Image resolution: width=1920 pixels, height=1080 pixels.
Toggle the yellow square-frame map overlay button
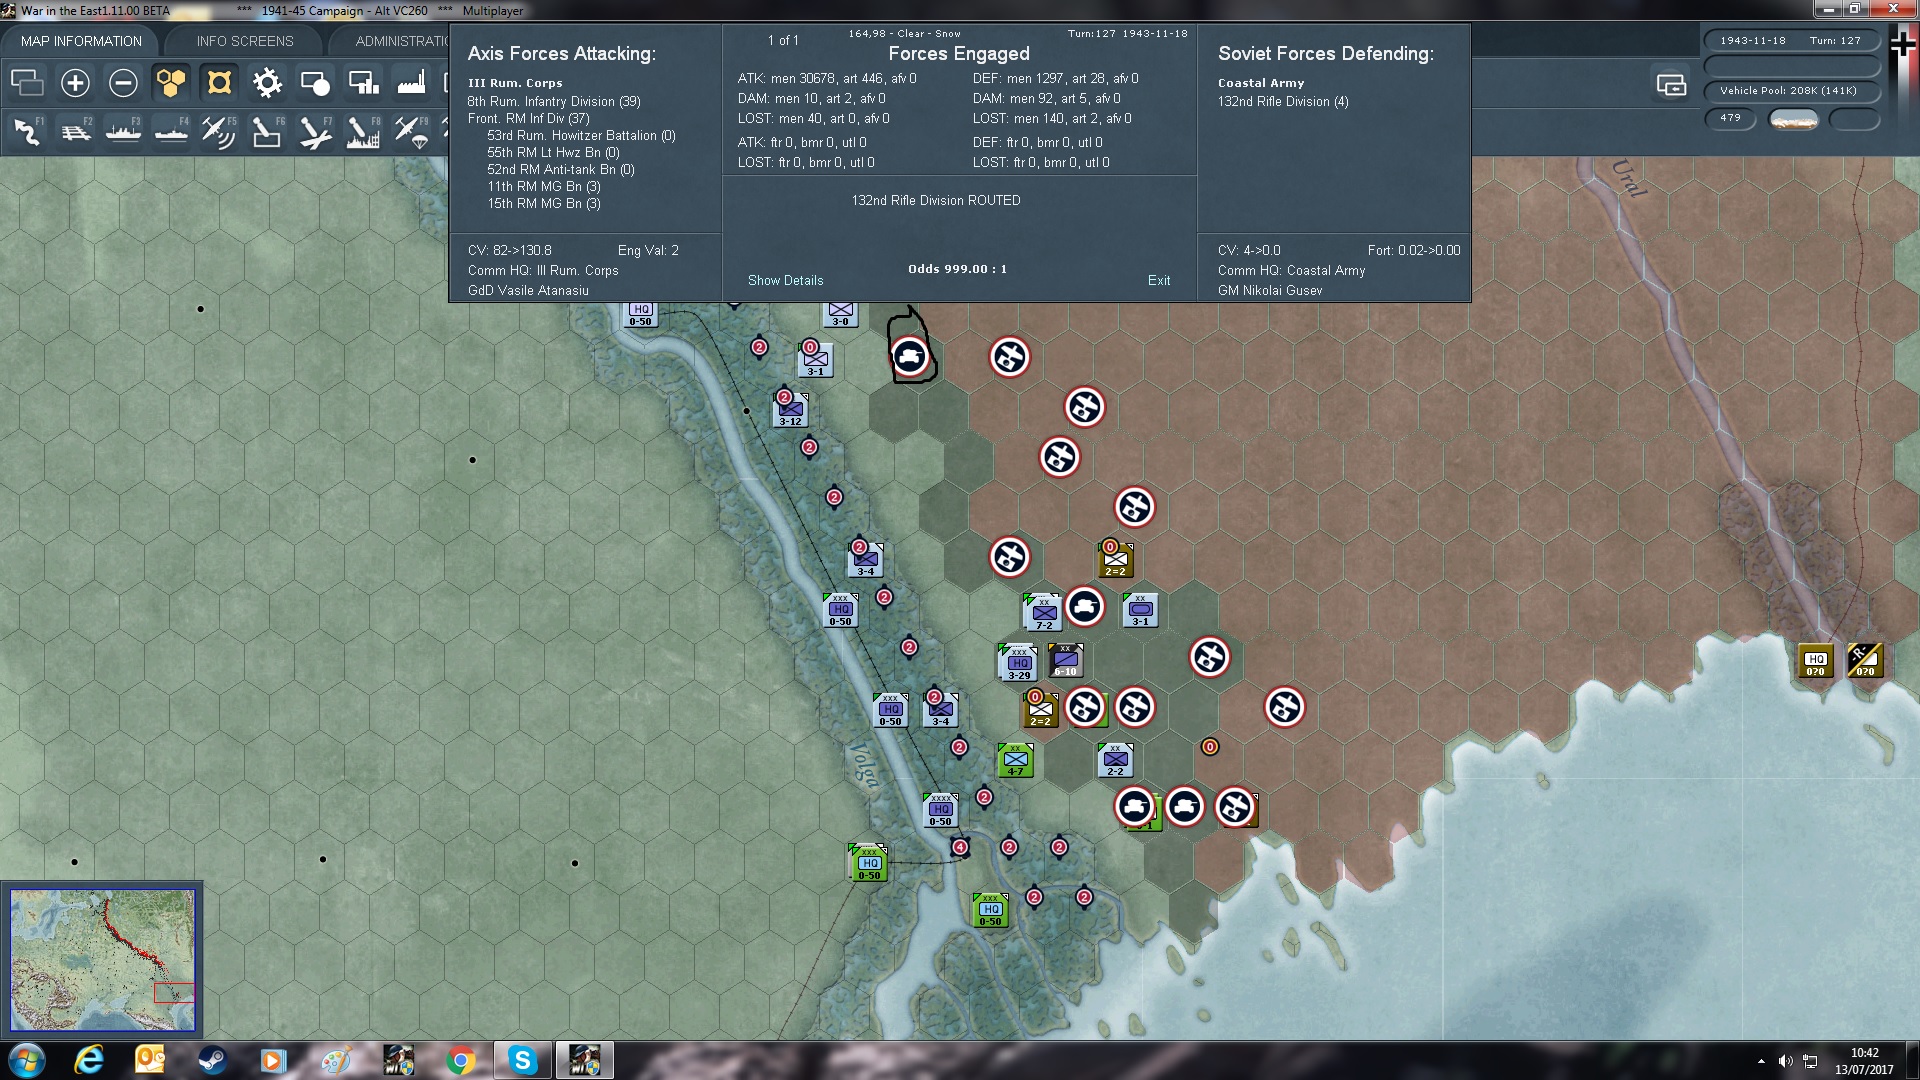coord(219,82)
